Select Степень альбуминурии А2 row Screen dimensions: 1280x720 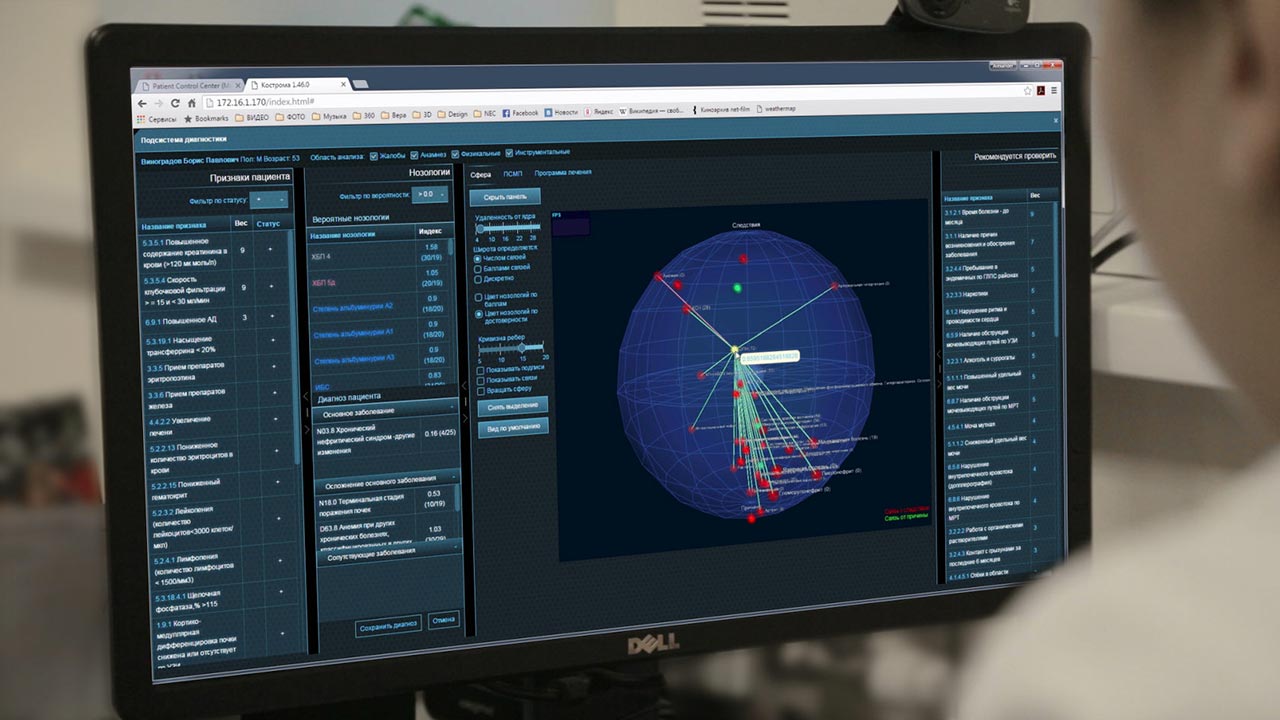coord(380,306)
